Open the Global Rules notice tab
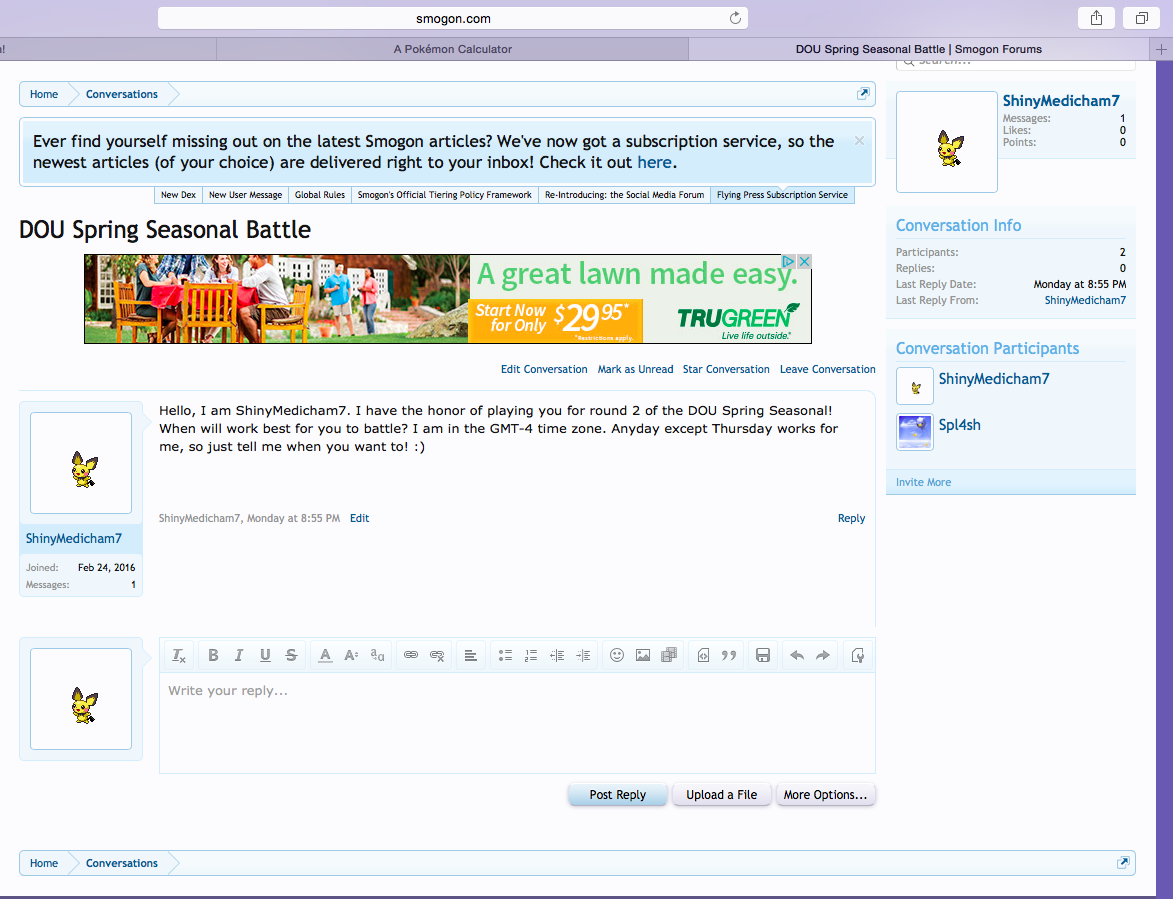The image size is (1173, 899). click(320, 195)
